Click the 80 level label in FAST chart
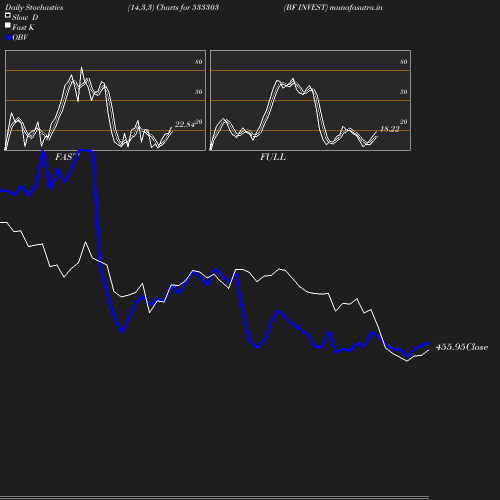This screenshot has height=500, width=500. pos(199,62)
